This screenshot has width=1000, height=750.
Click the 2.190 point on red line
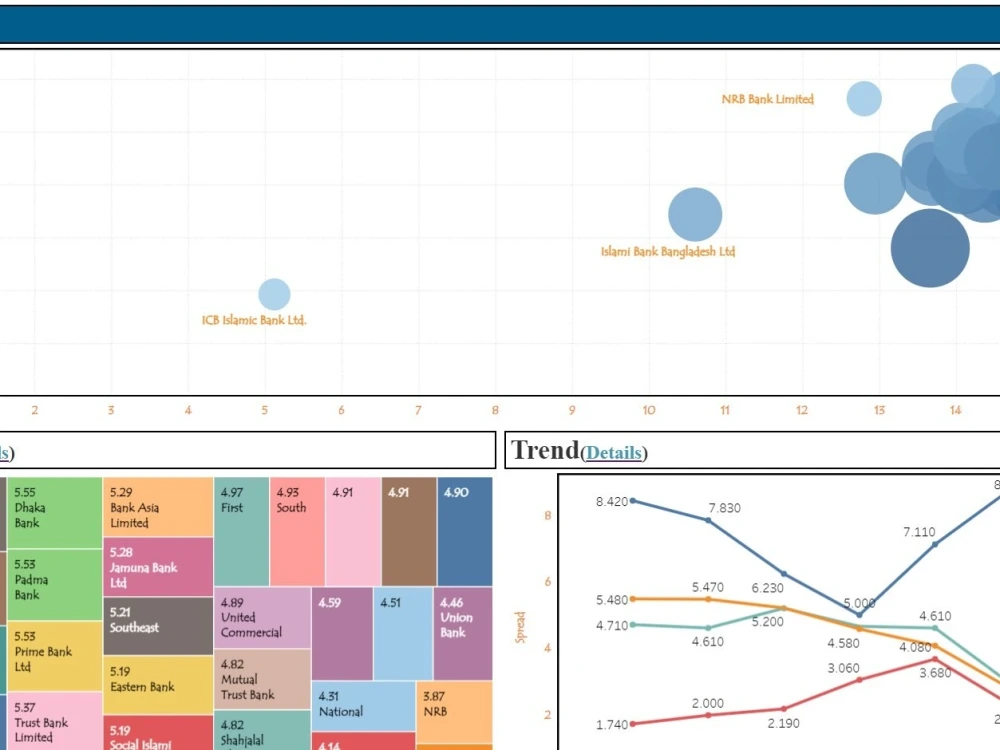(x=784, y=709)
